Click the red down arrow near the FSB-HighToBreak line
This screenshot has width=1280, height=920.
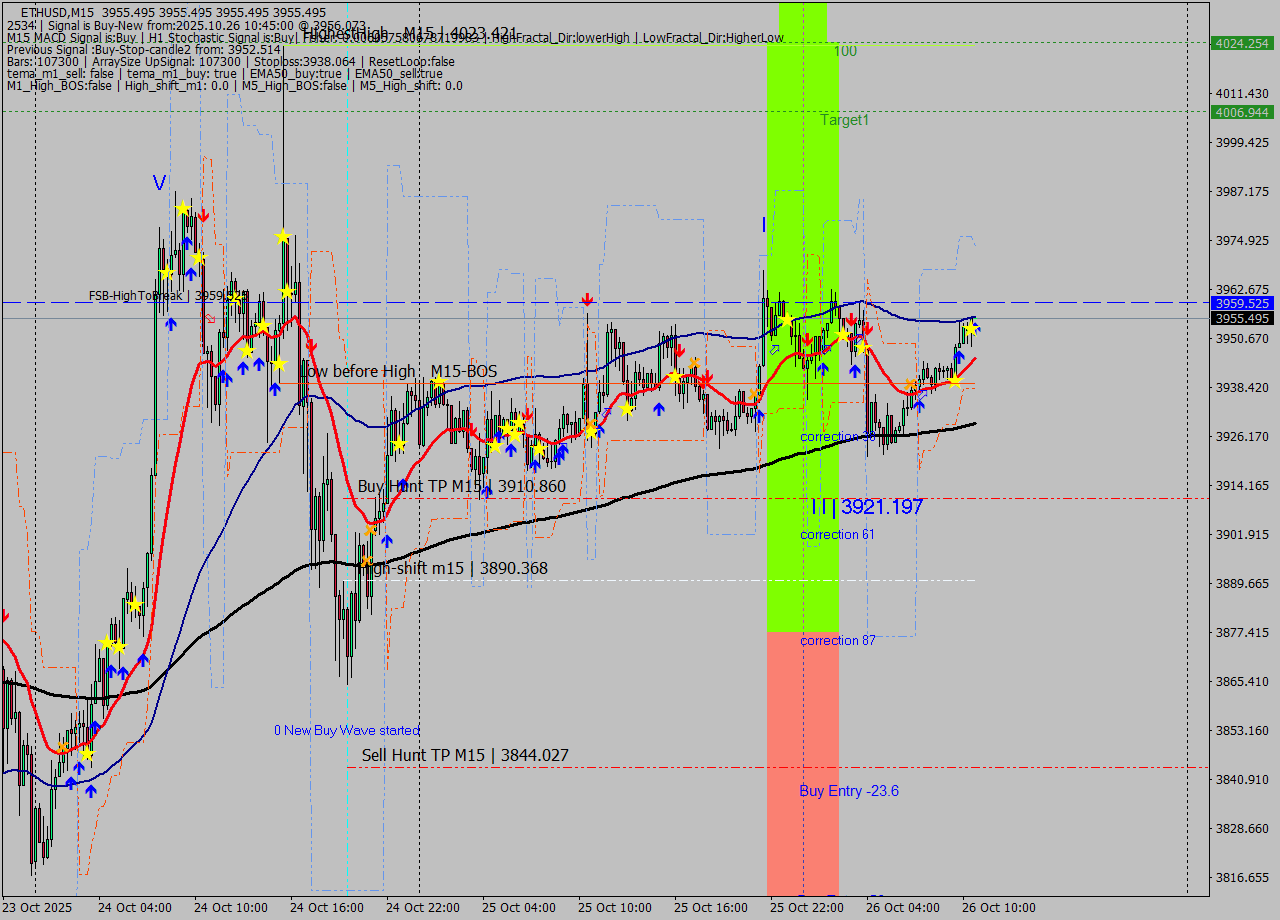[x=585, y=300]
